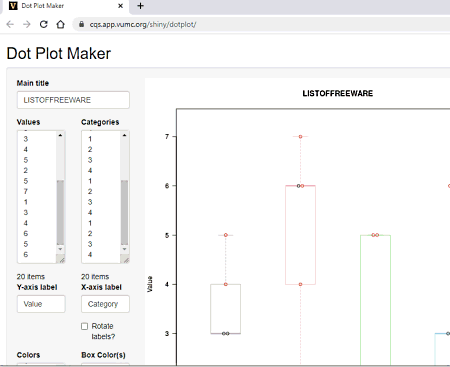Screen dimensions: 450x367
Task: Go back to the previous browser page
Action: (x=10, y=24)
